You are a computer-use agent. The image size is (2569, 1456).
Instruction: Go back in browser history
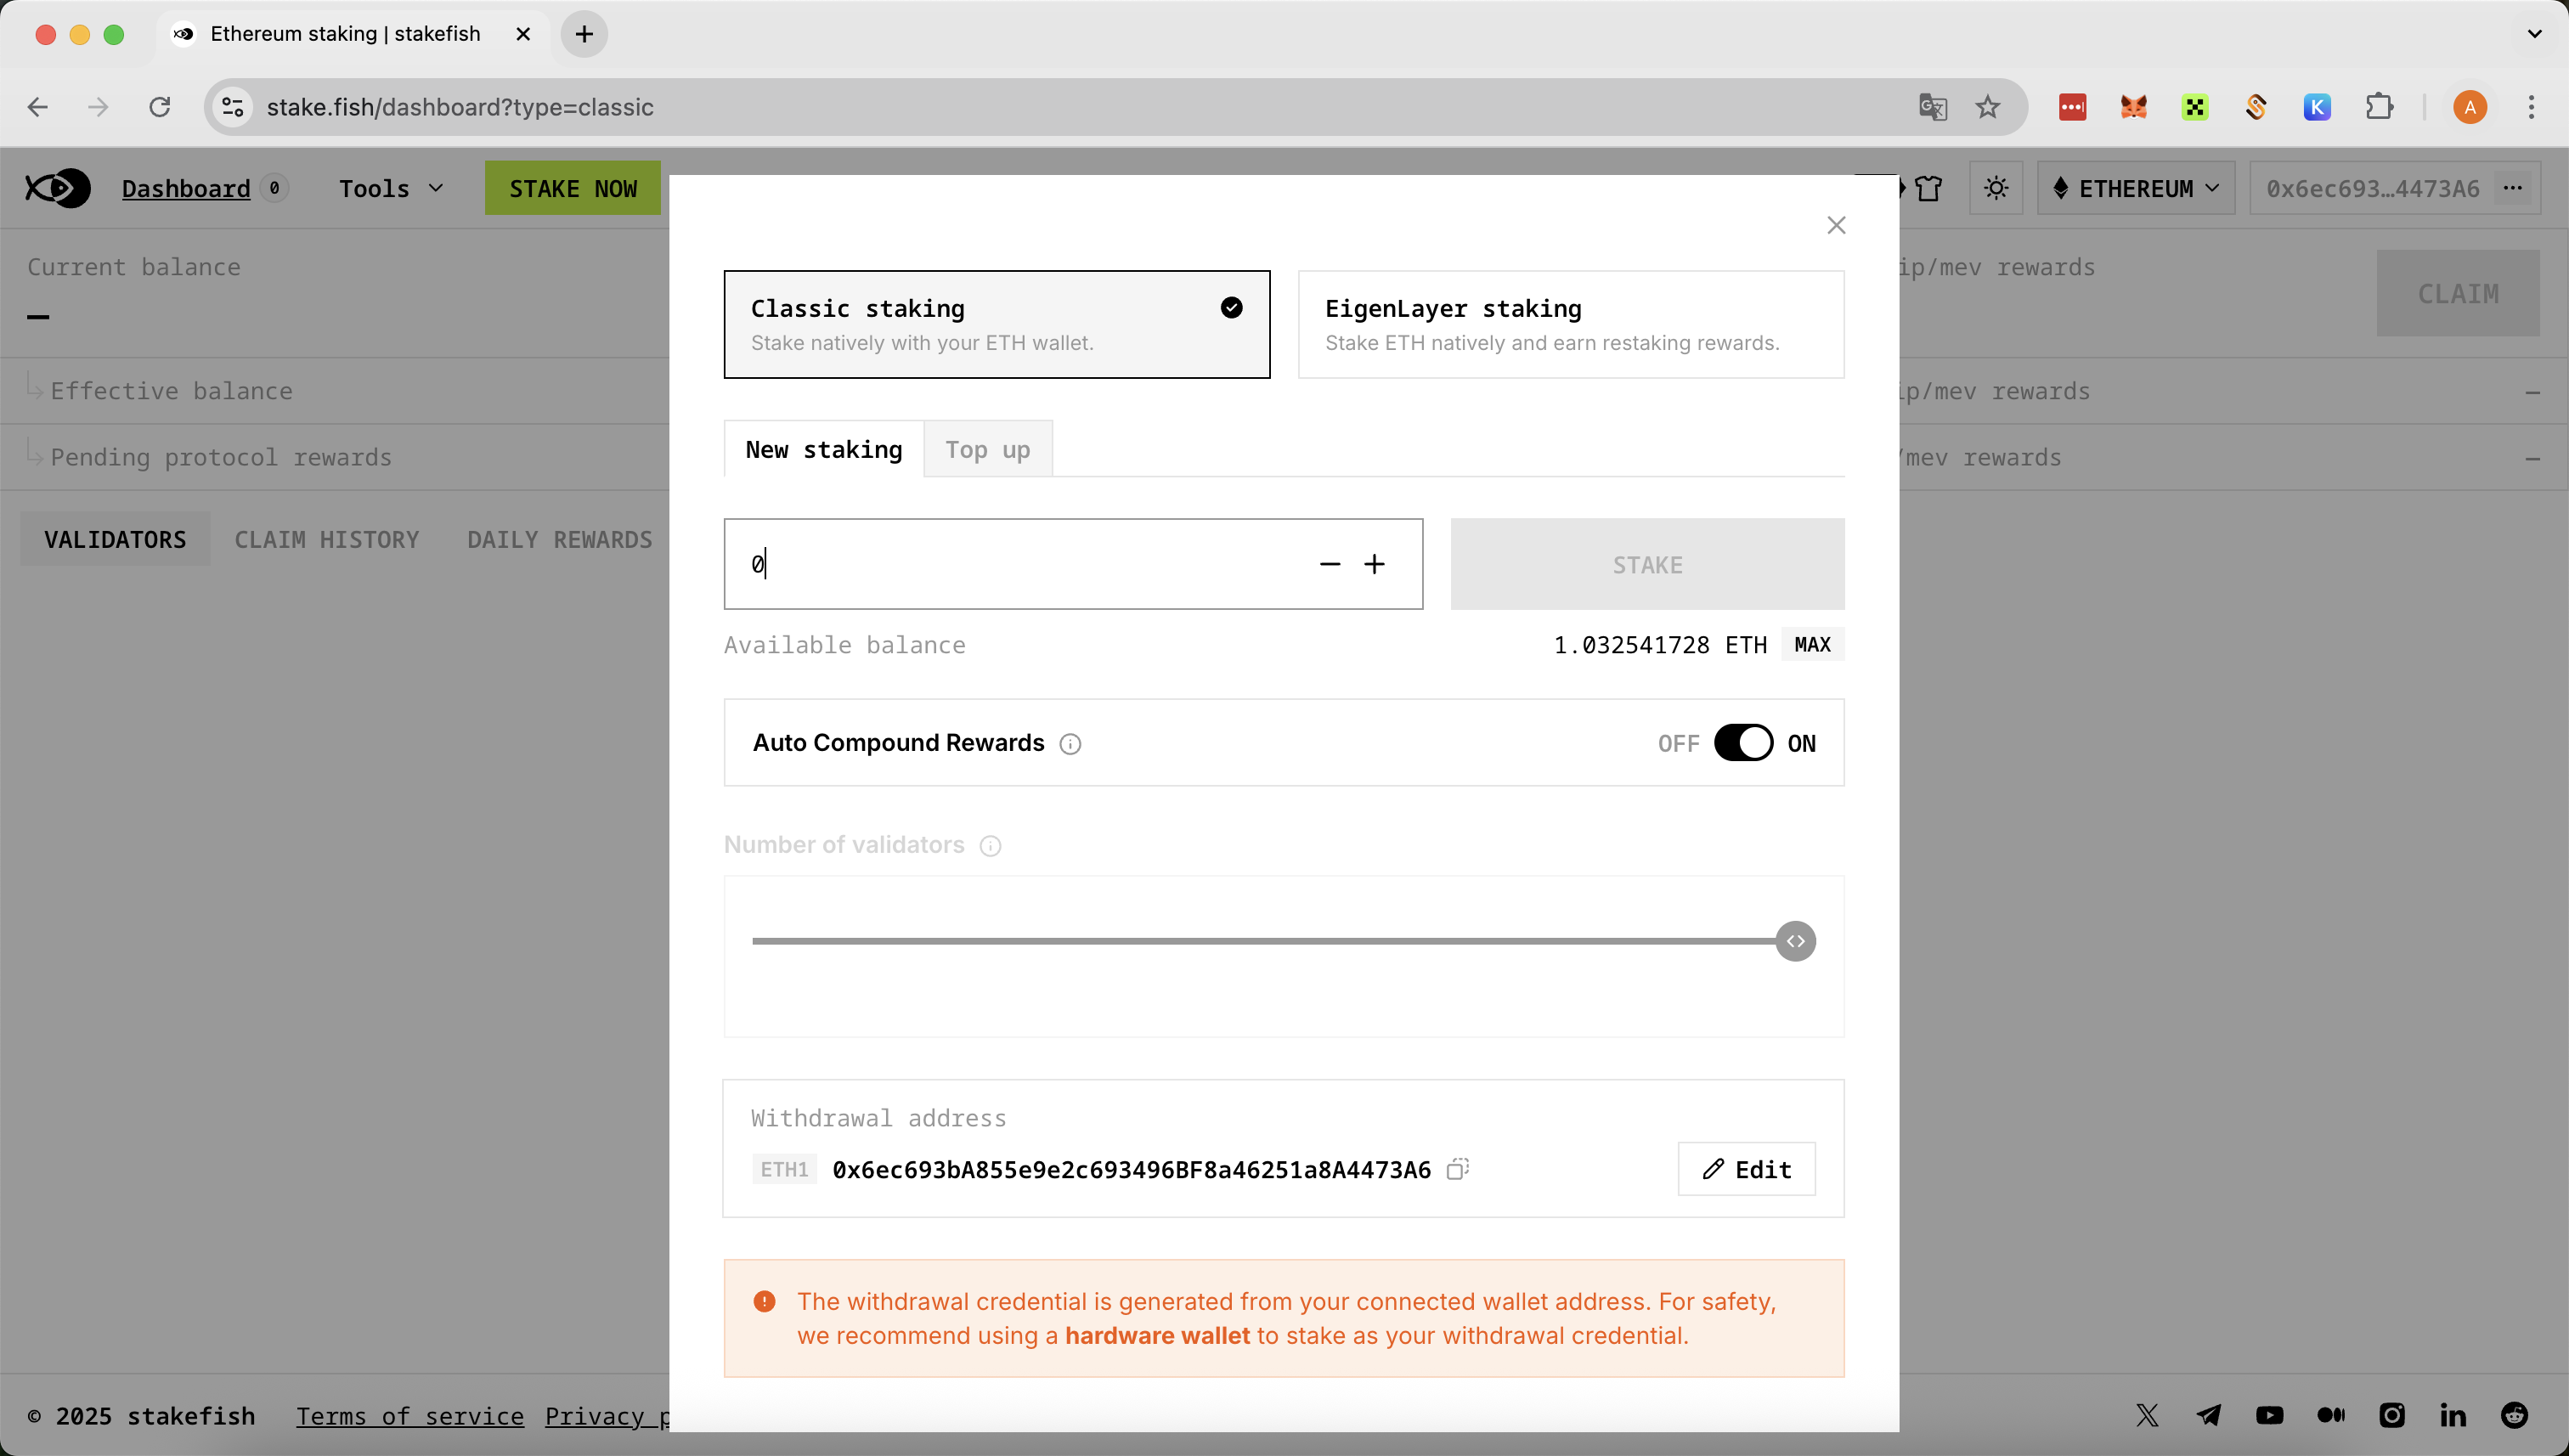pos(38,107)
